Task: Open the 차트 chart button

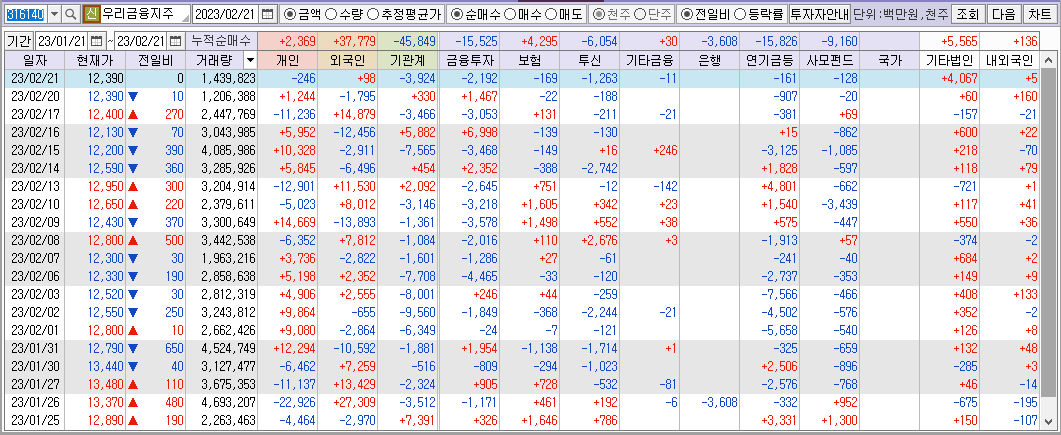Action: (1039, 14)
